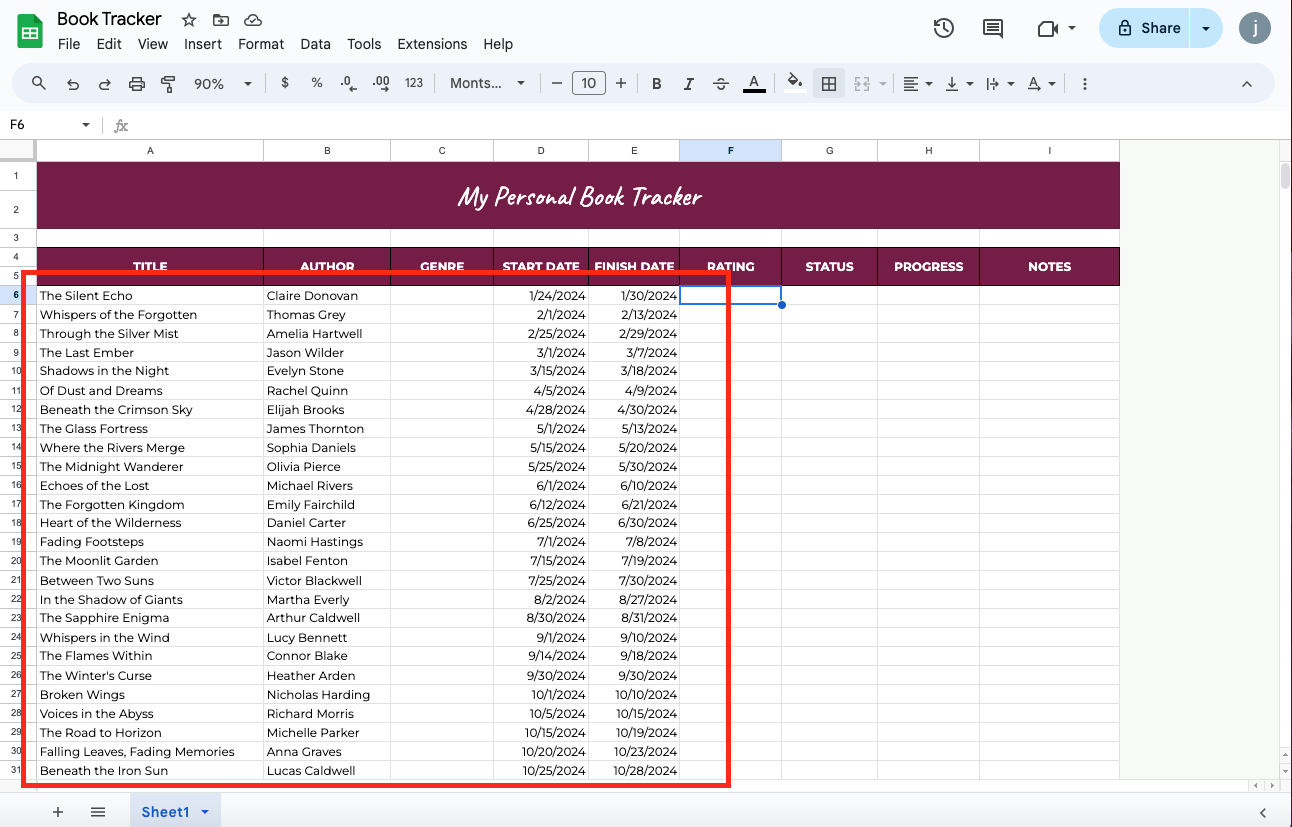The height and width of the screenshot is (827, 1292).
Task: Open the Sheet1 tab dropdown arrow
Action: pyautogui.click(x=205, y=812)
